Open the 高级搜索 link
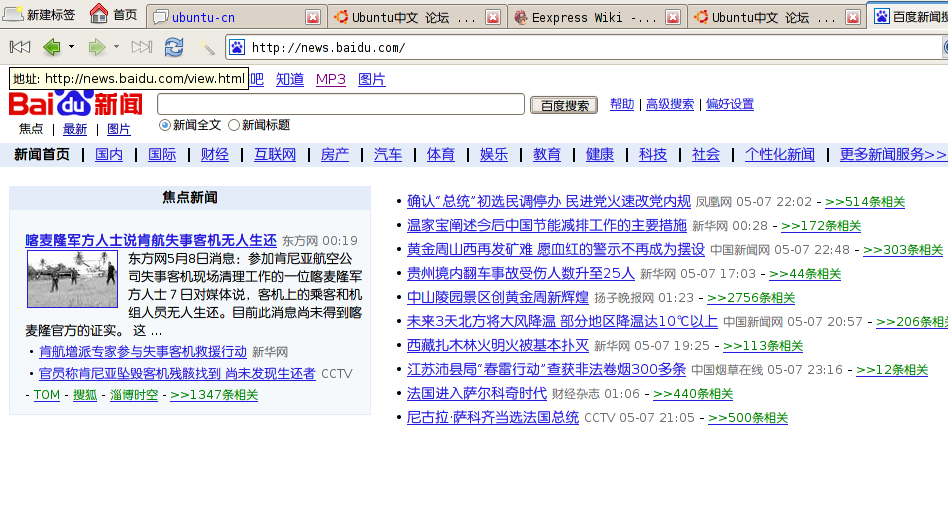This screenshot has height=508, width=948. click(x=670, y=104)
